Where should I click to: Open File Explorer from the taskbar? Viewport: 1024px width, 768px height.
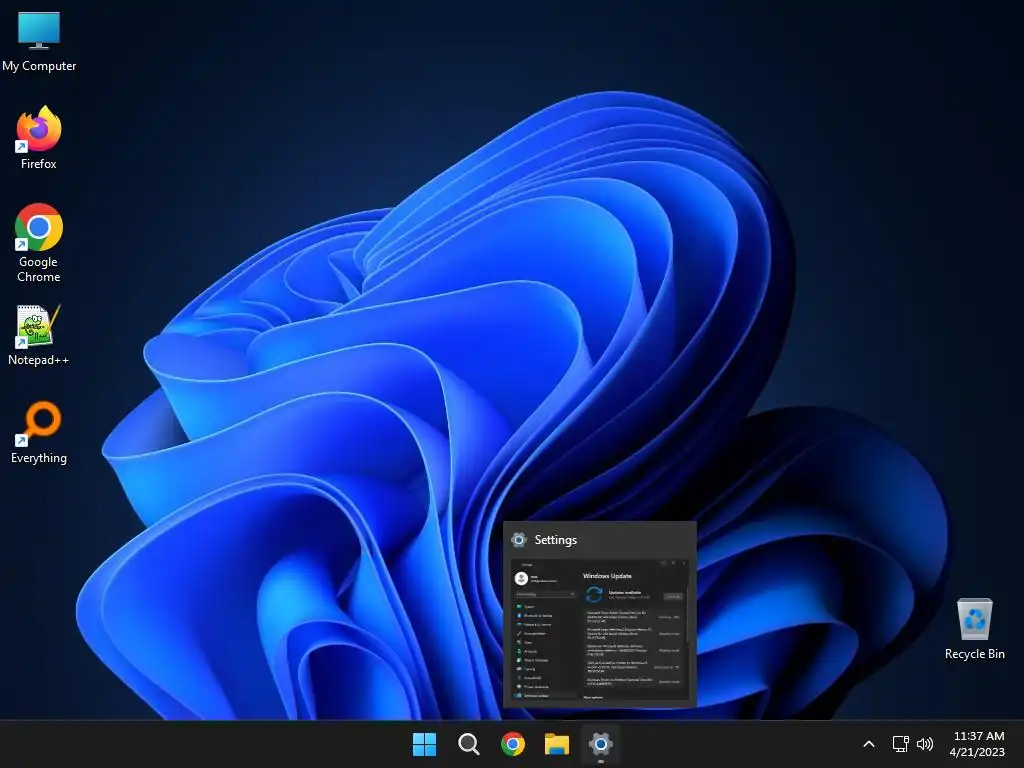pos(557,744)
